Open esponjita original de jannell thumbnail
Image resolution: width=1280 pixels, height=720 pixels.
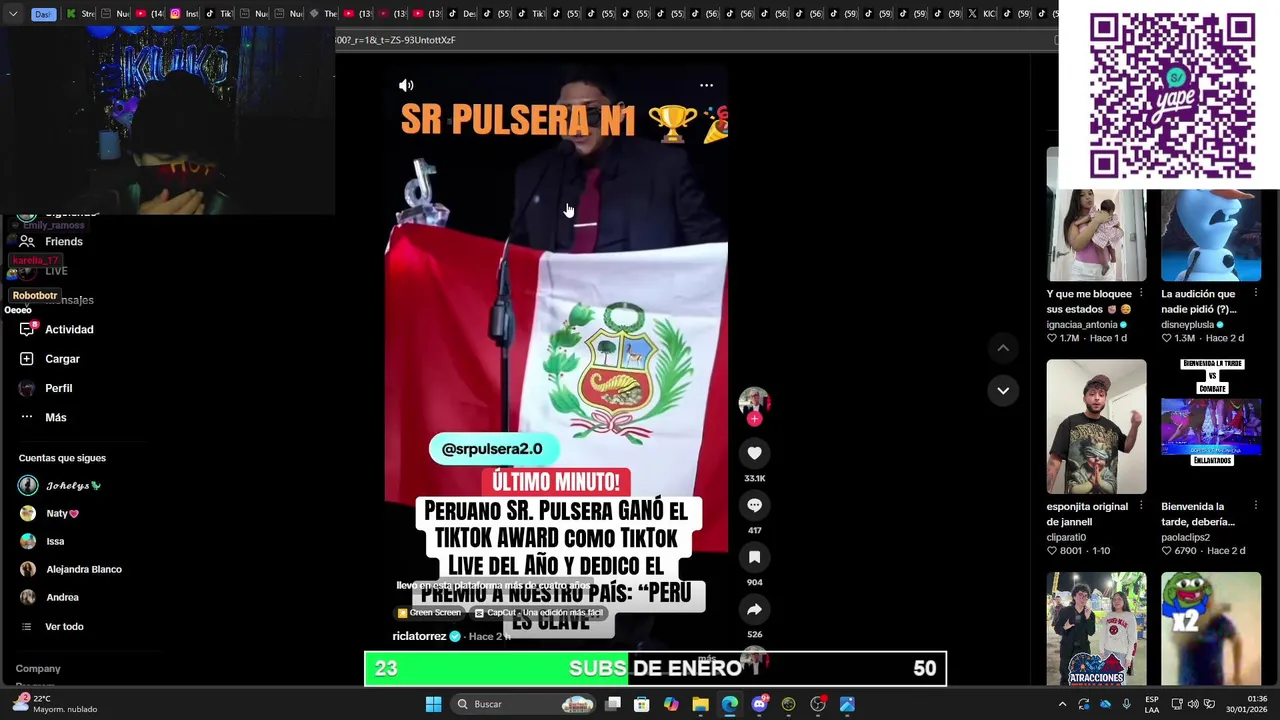(1096, 427)
